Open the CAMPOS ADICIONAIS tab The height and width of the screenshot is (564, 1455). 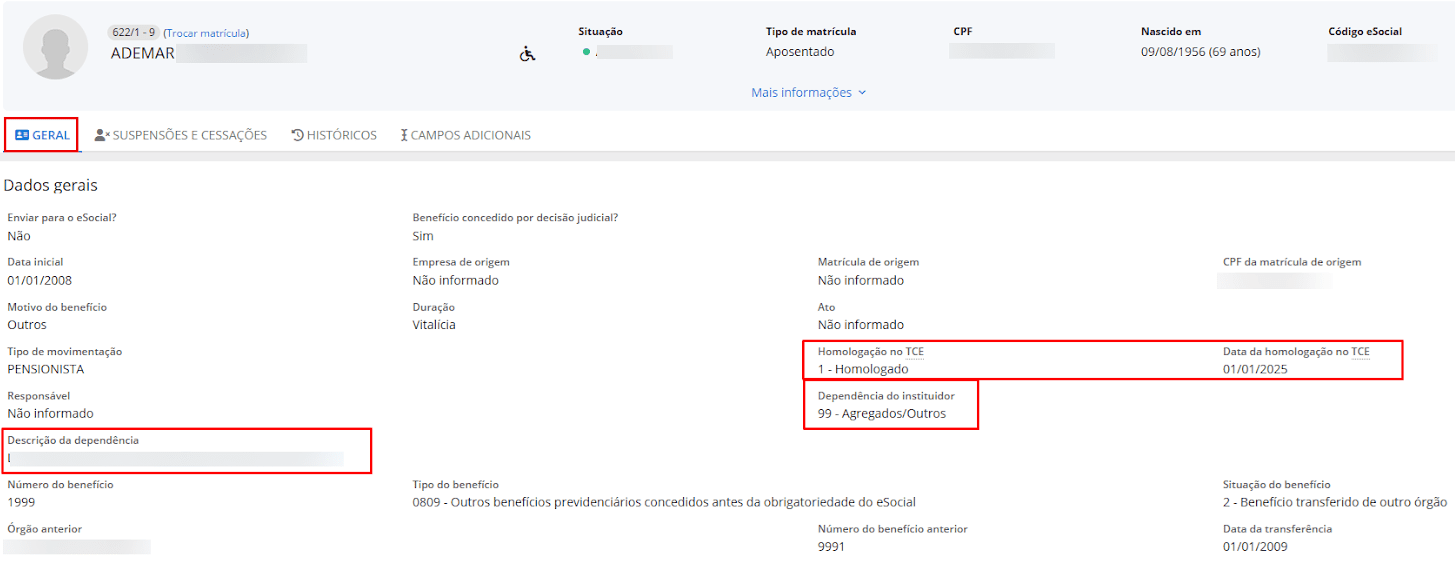point(465,135)
